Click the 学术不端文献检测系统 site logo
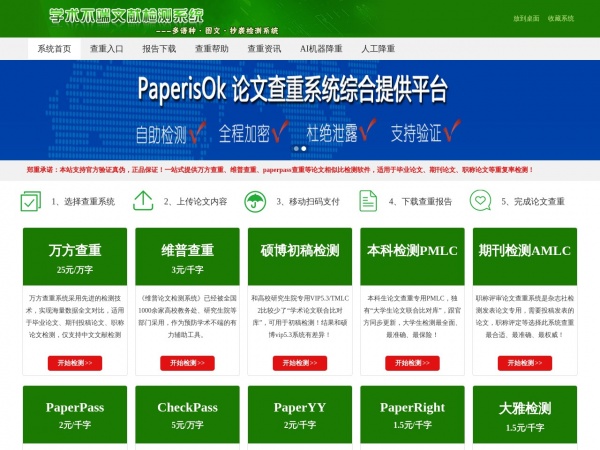 (126, 16)
